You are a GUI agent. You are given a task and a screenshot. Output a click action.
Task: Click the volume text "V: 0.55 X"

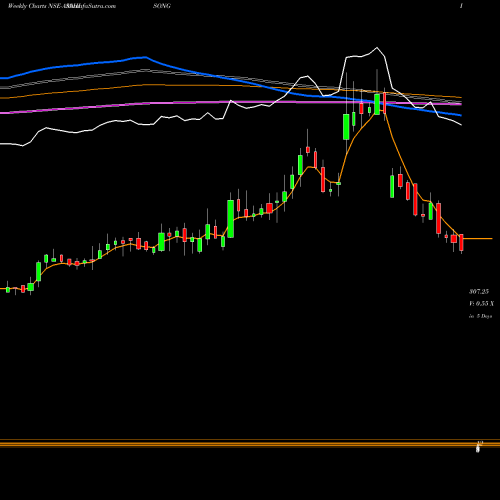coord(481,304)
